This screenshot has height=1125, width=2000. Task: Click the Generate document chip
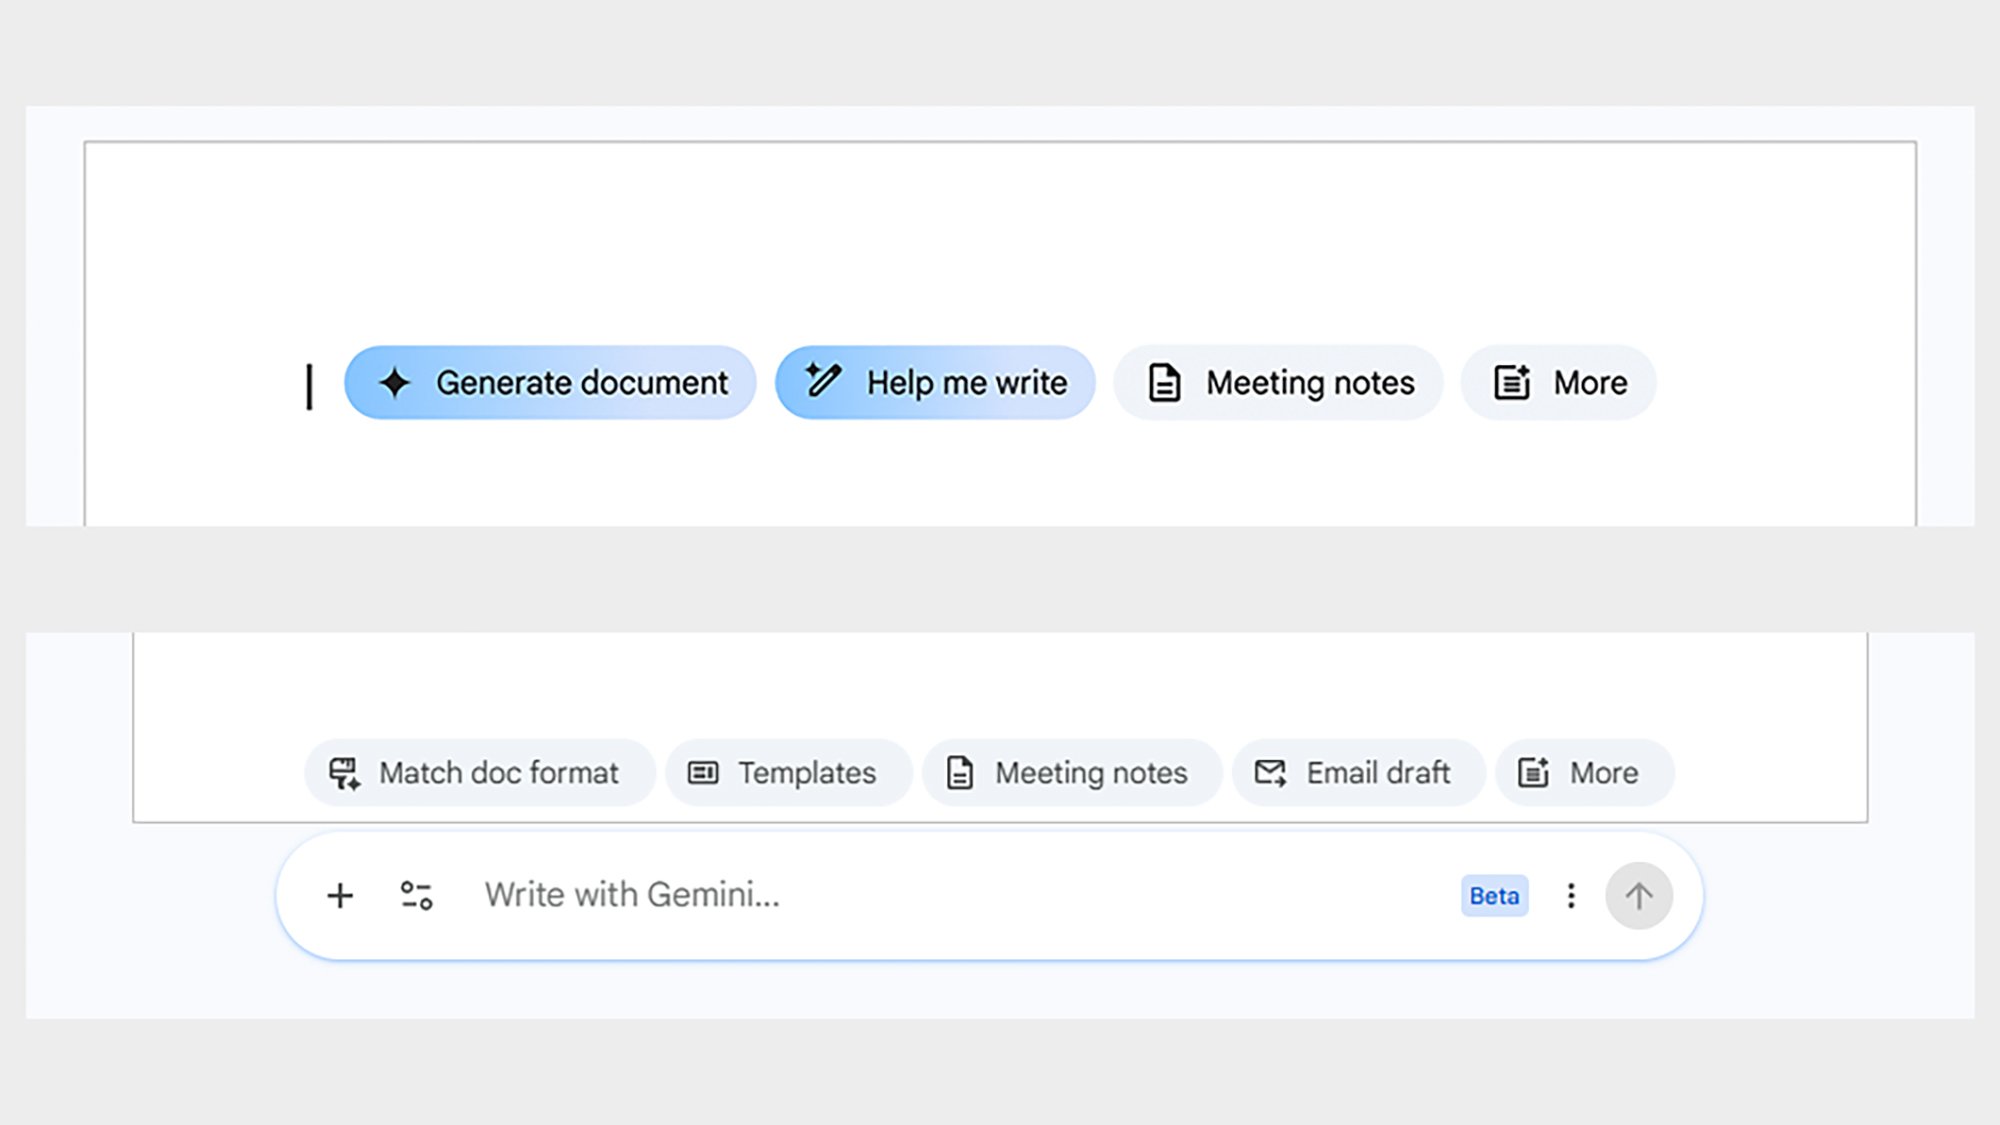click(x=550, y=383)
